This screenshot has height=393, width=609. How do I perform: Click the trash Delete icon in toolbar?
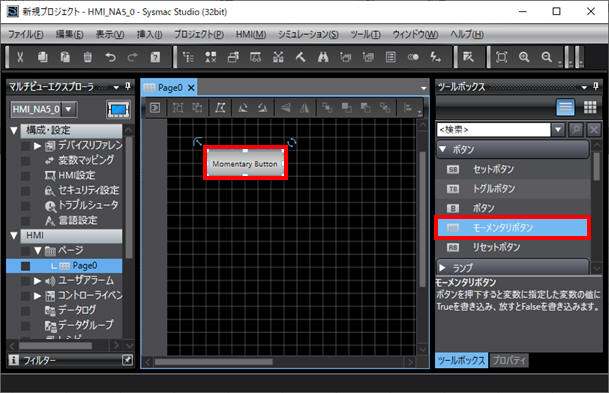(x=88, y=57)
